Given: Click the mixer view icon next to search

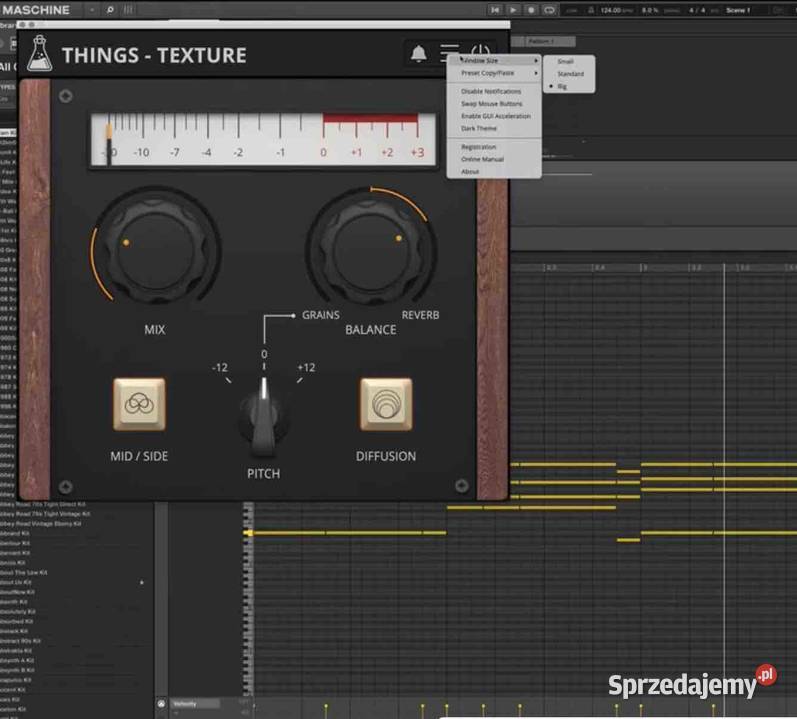Looking at the screenshot, I should 129,10.
